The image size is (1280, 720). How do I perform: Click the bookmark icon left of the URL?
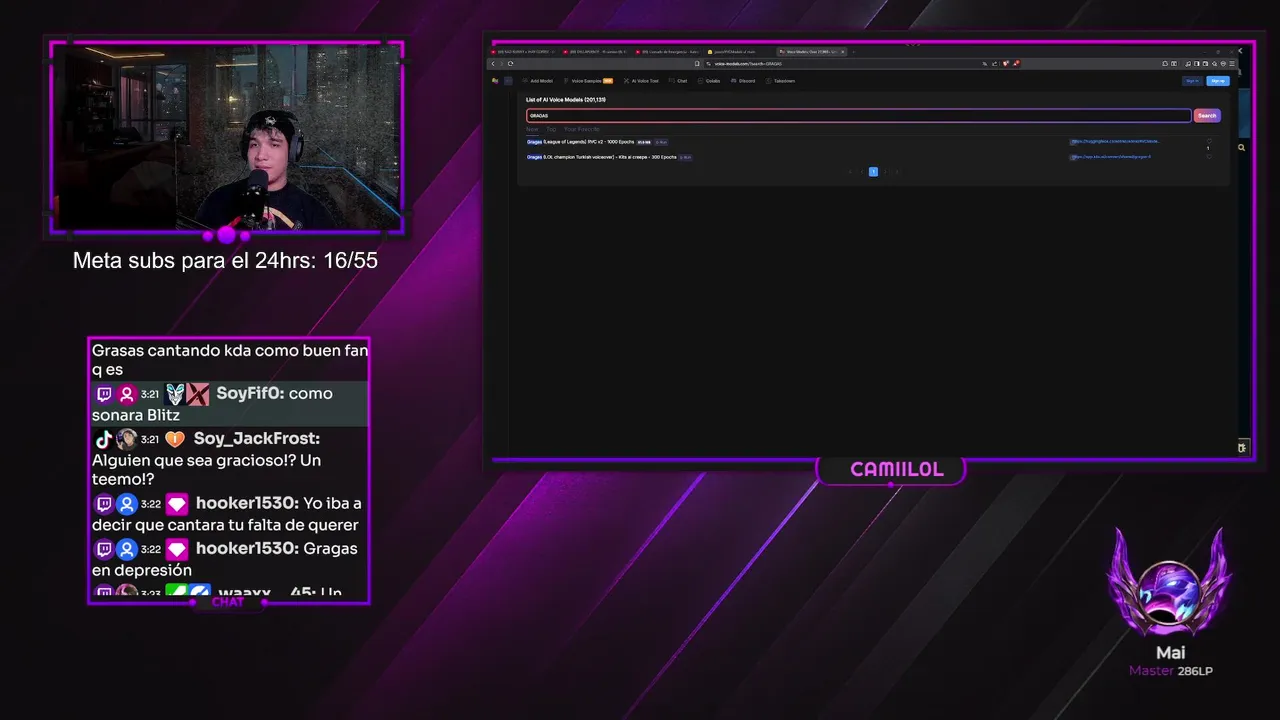[697, 63]
